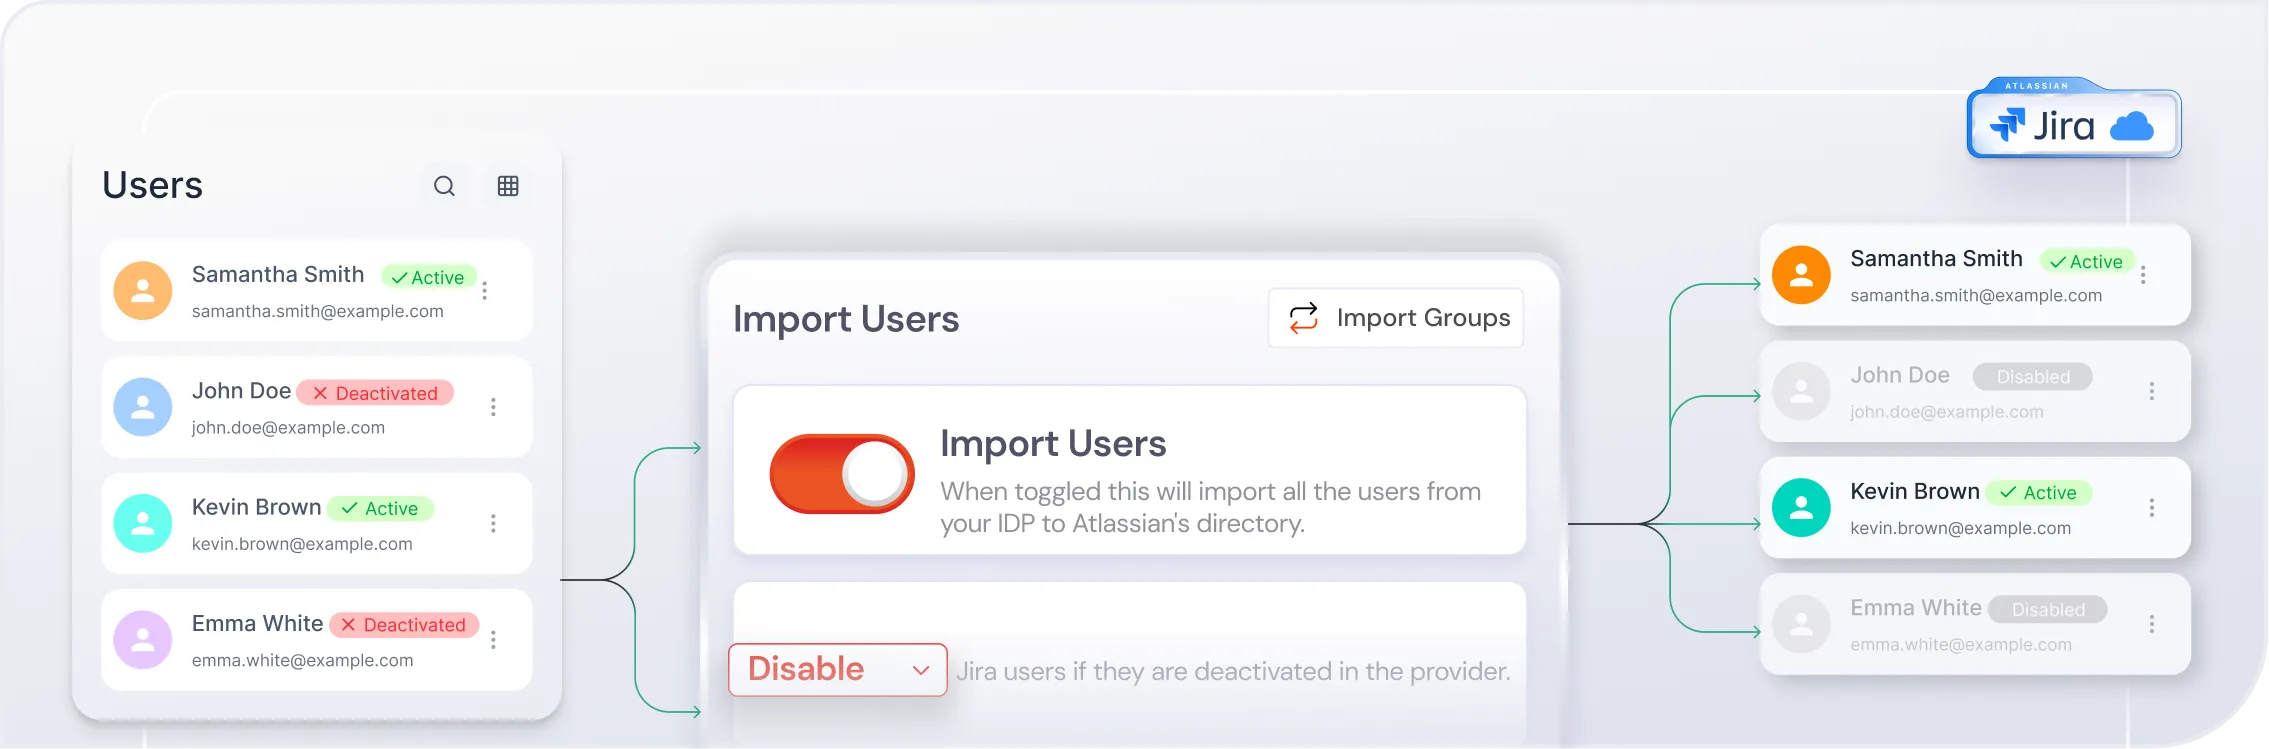Select Samantha Smith's orange avatar in Users list
Screen dimensions: 2269x749
(143, 291)
